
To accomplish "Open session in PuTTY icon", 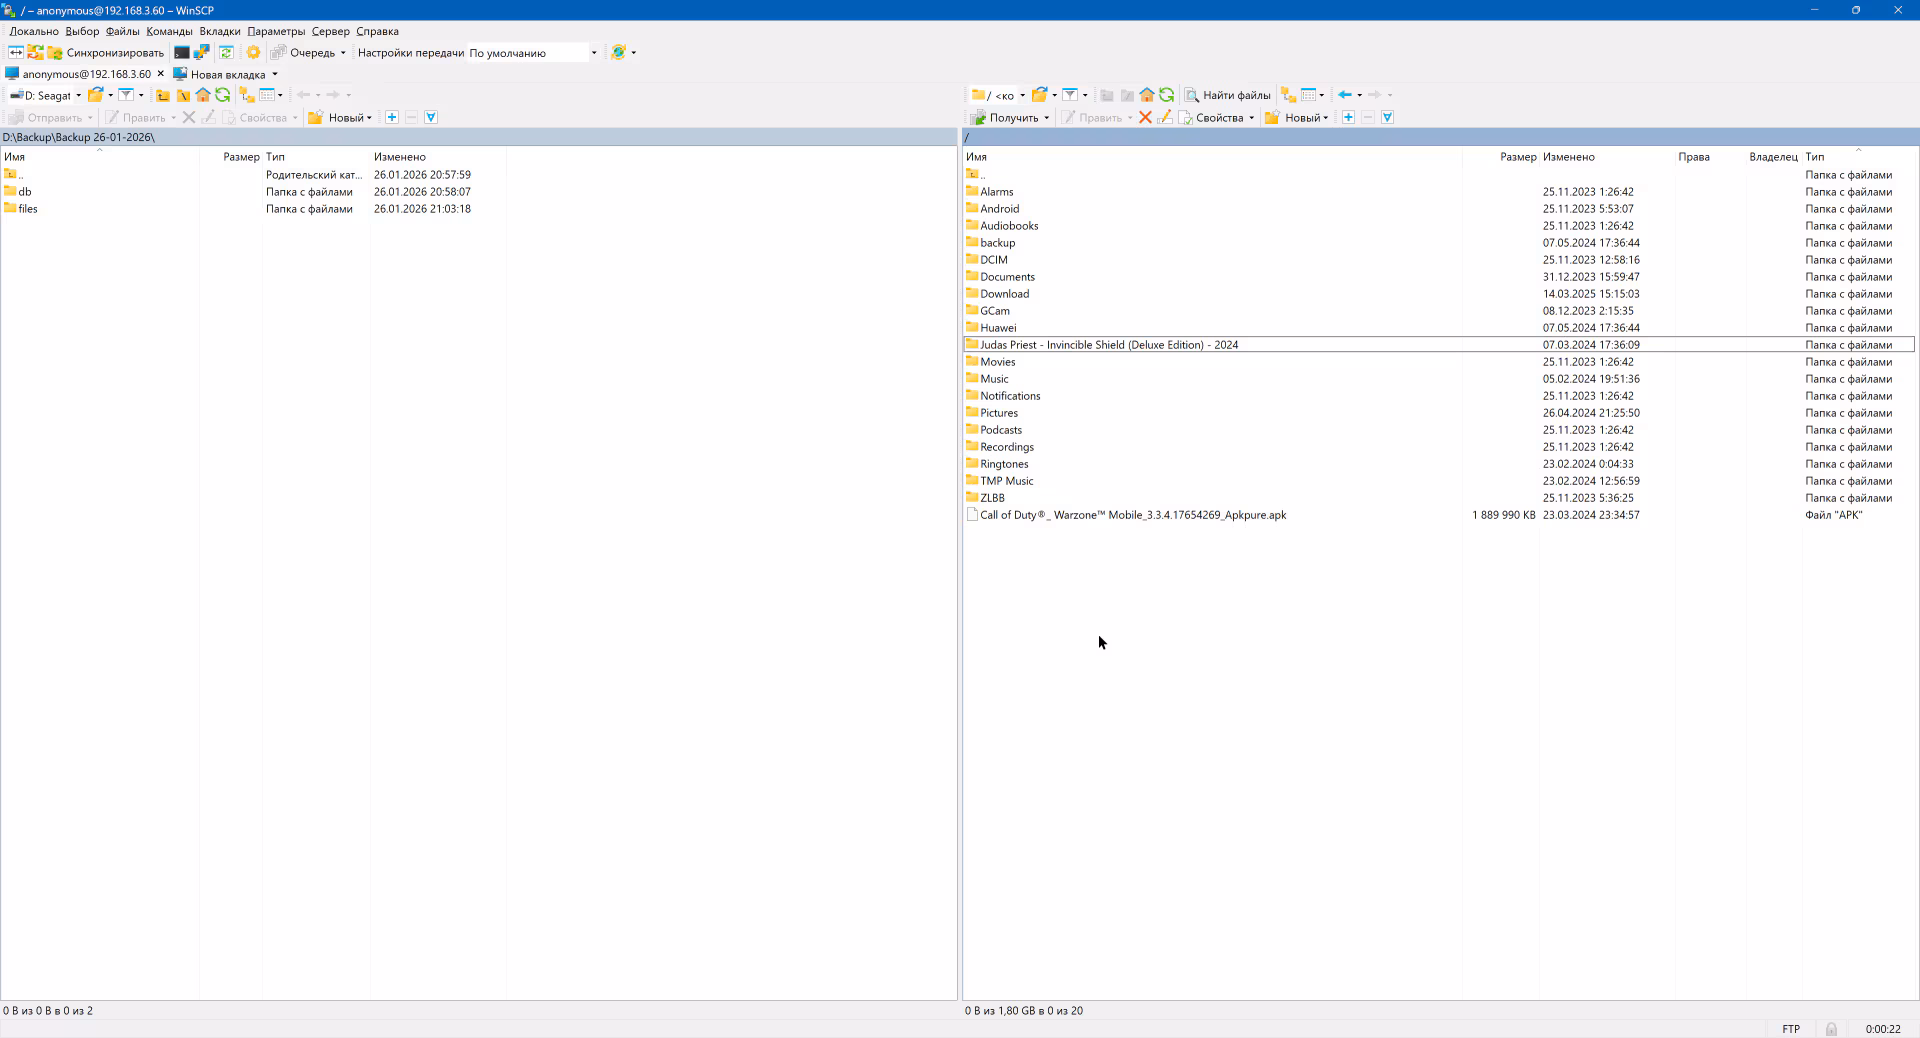I will pyautogui.click(x=201, y=52).
